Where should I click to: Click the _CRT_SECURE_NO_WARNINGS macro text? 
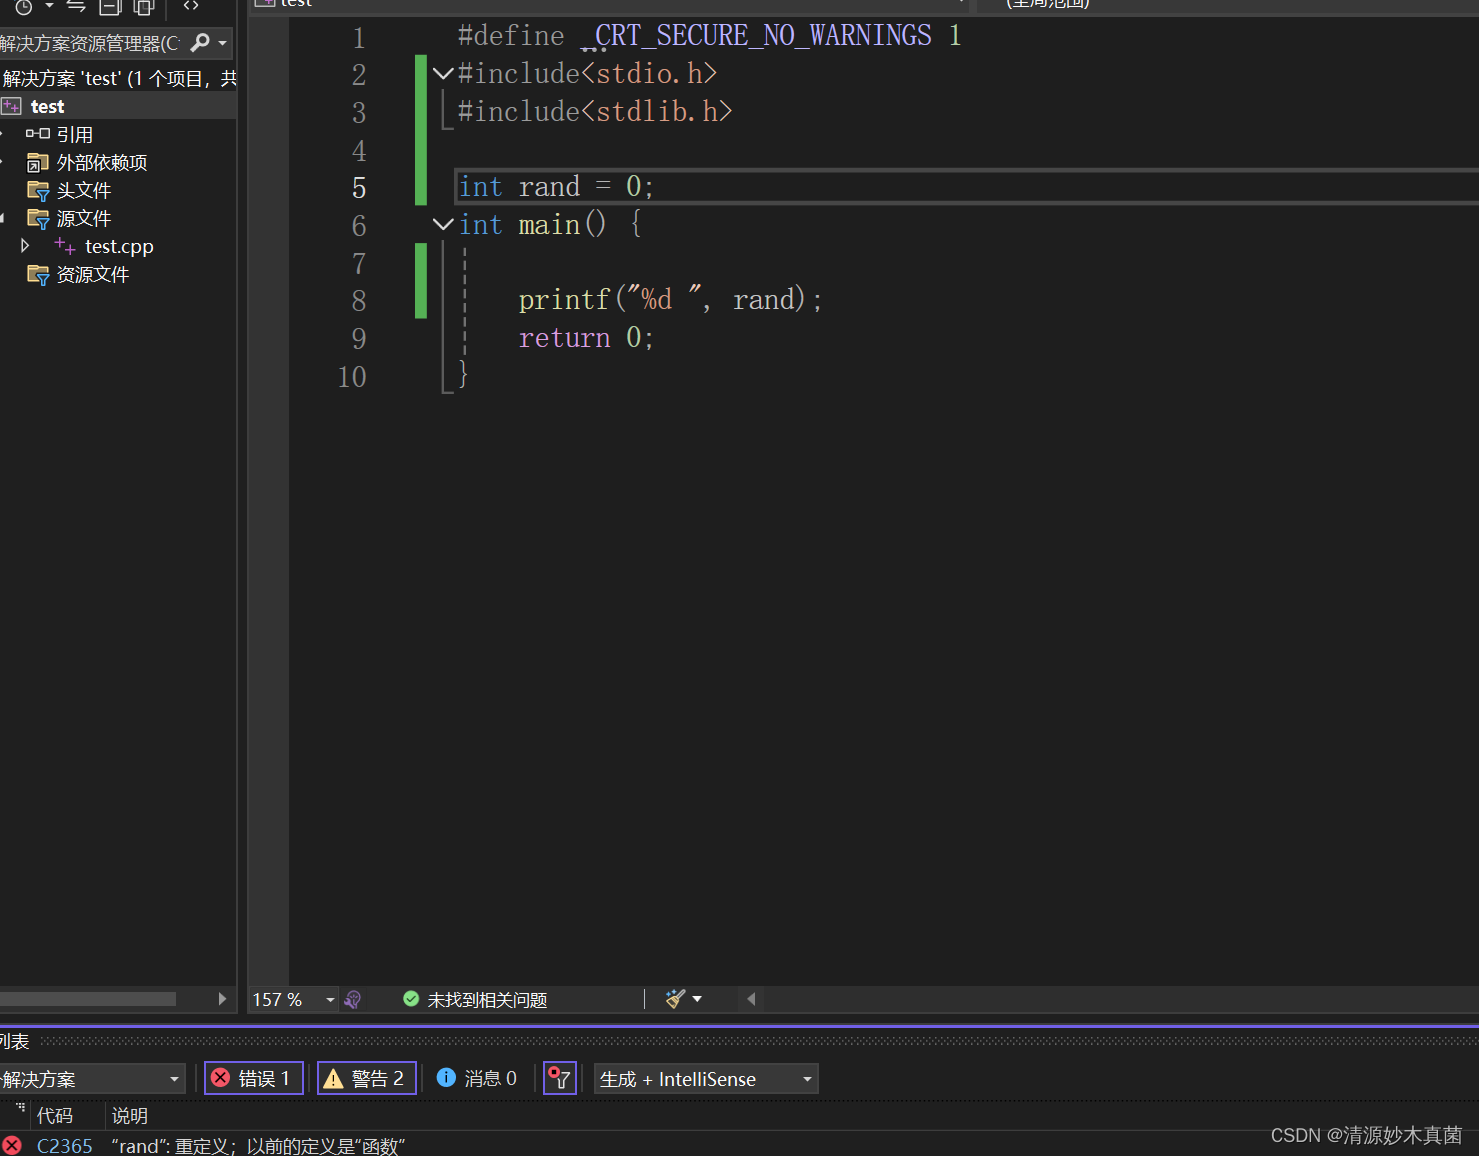(755, 36)
